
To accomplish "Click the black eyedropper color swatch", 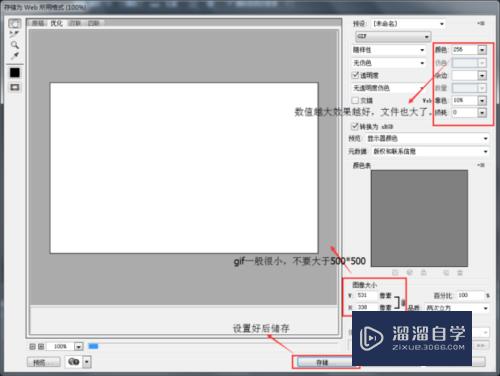I will click(x=15, y=72).
